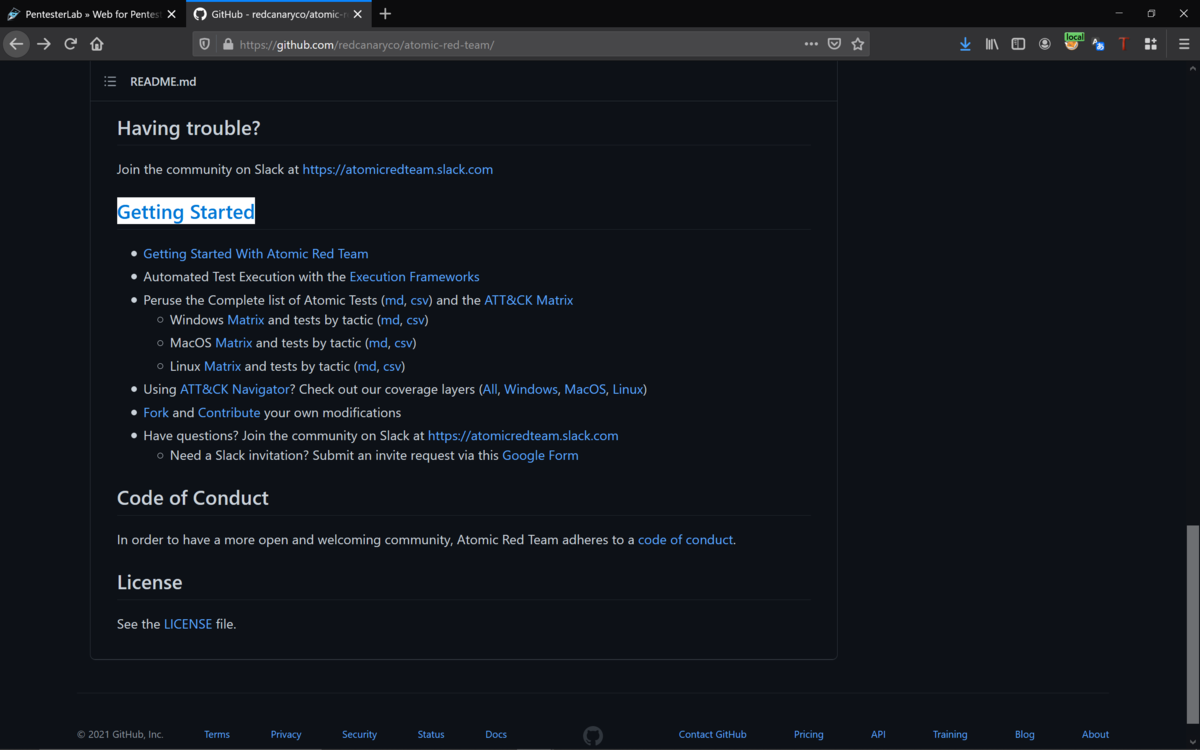Bookmark this page with the star
Viewport: 1200px width, 750px height.
[x=858, y=44]
